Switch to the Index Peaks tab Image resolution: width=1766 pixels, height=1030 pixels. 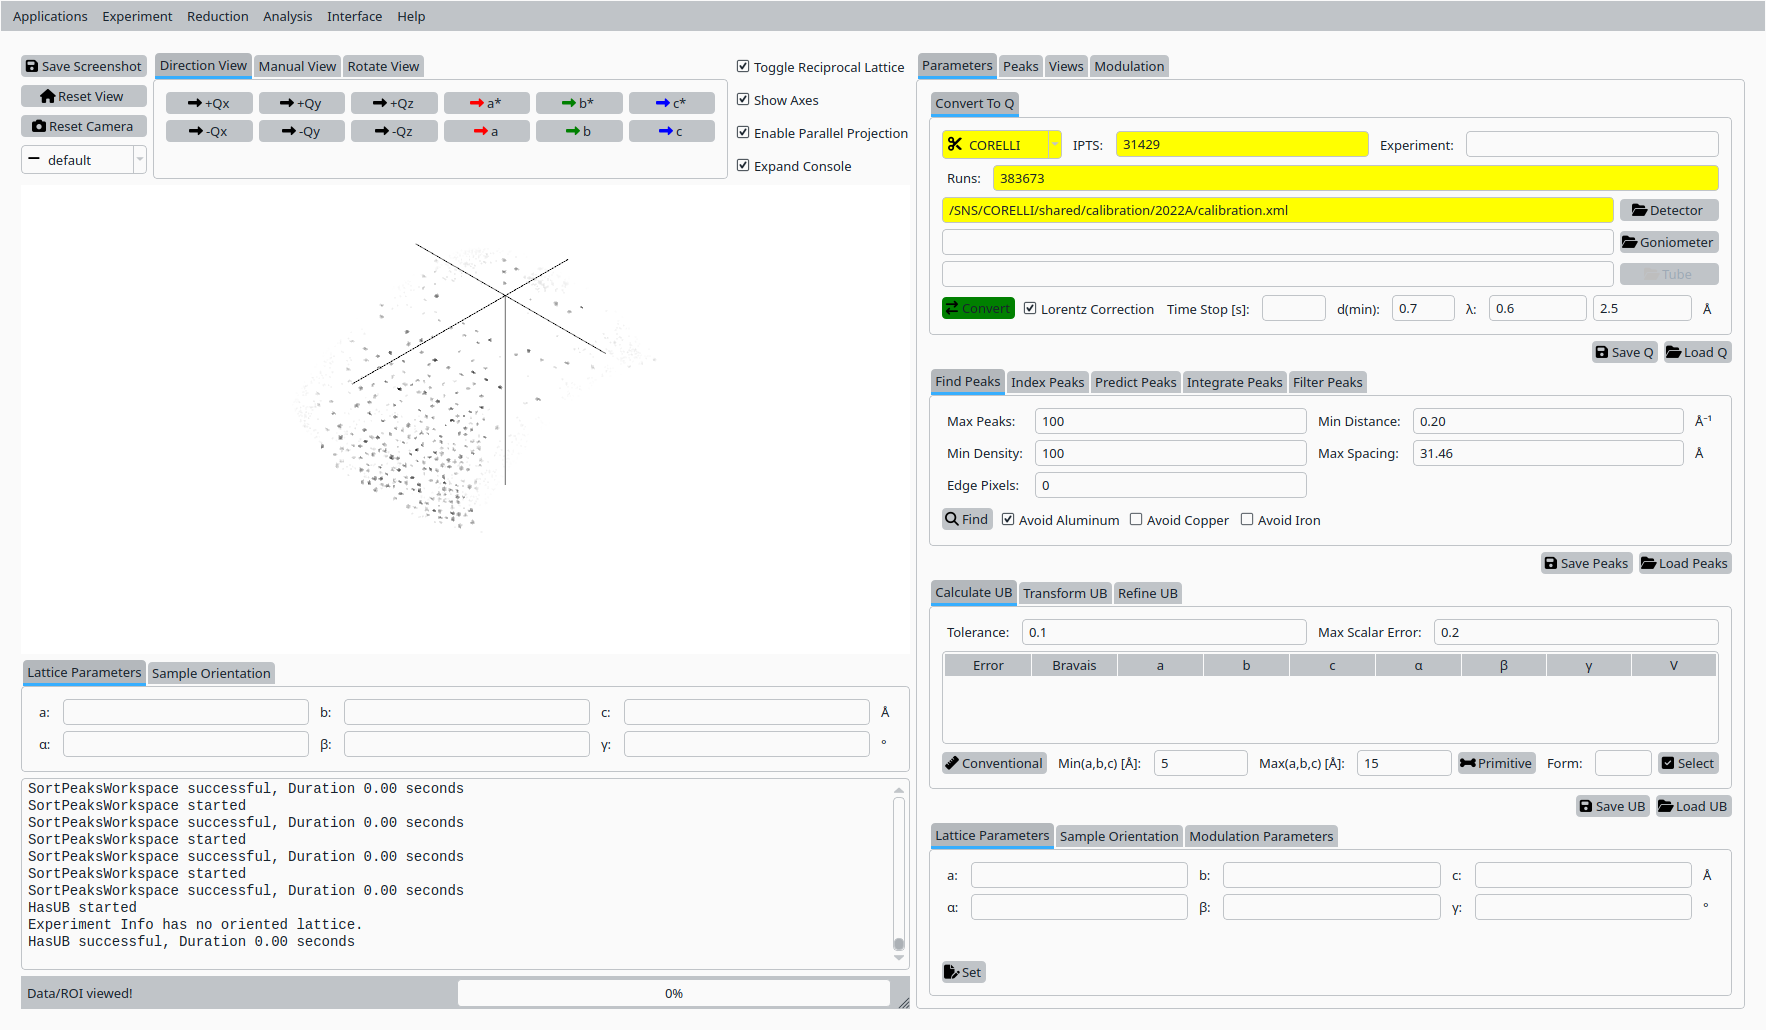pos(1047,382)
